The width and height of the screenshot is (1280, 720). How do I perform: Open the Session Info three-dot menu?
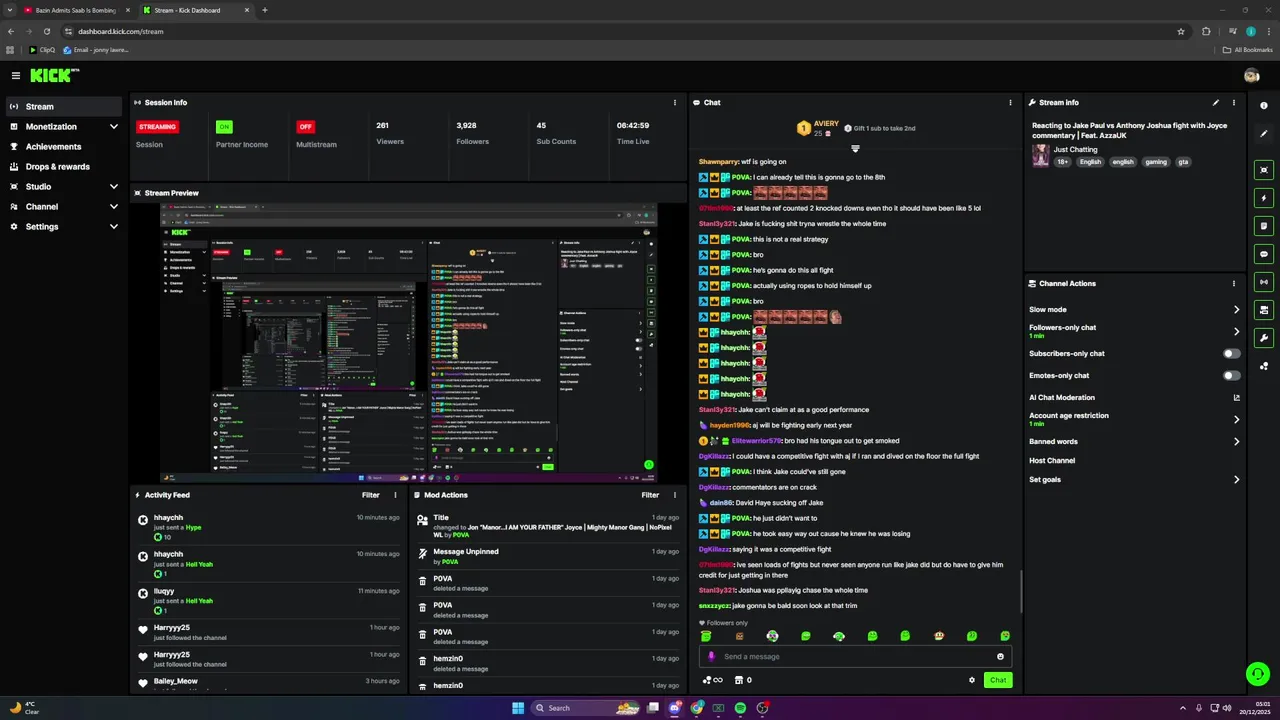[676, 102]
